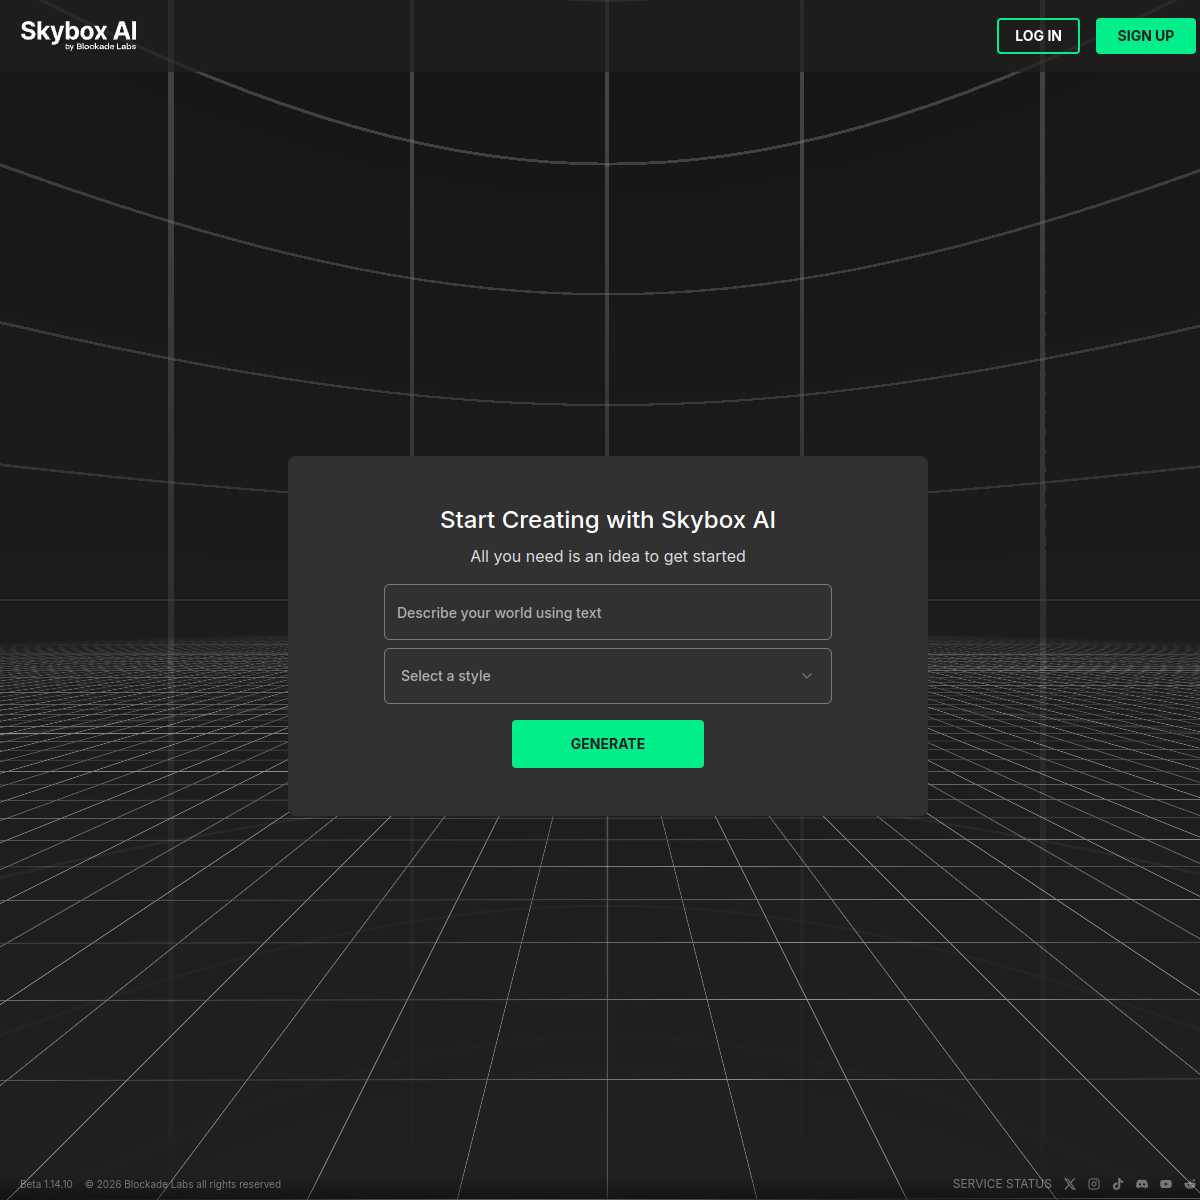The width and height of the screenshot is (1200, 1200).
Task: Open the Instagram icon in footer
Action: (x=1094, y=1184)
